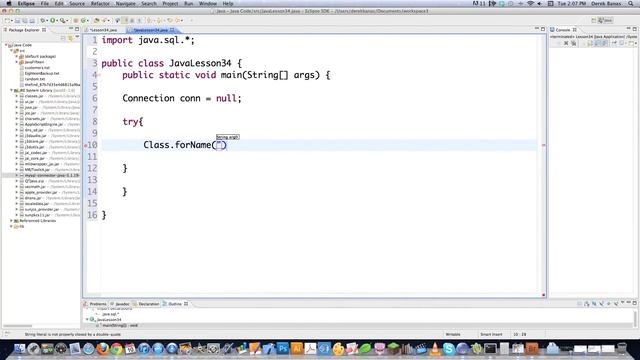Select customers.txt in Package Explorer
640x360 pixels.
pyautogui.click(x=37, y=68)
